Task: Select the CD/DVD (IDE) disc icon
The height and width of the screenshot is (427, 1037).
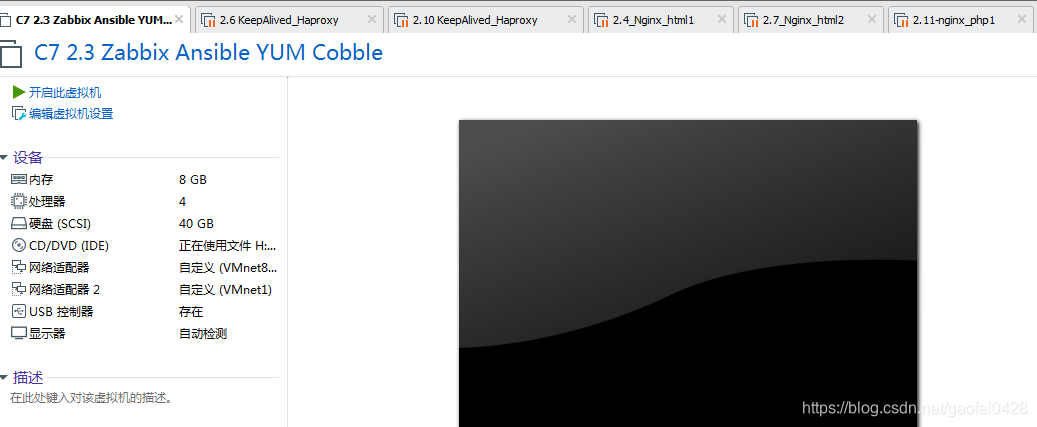Action: click(19, 245)
